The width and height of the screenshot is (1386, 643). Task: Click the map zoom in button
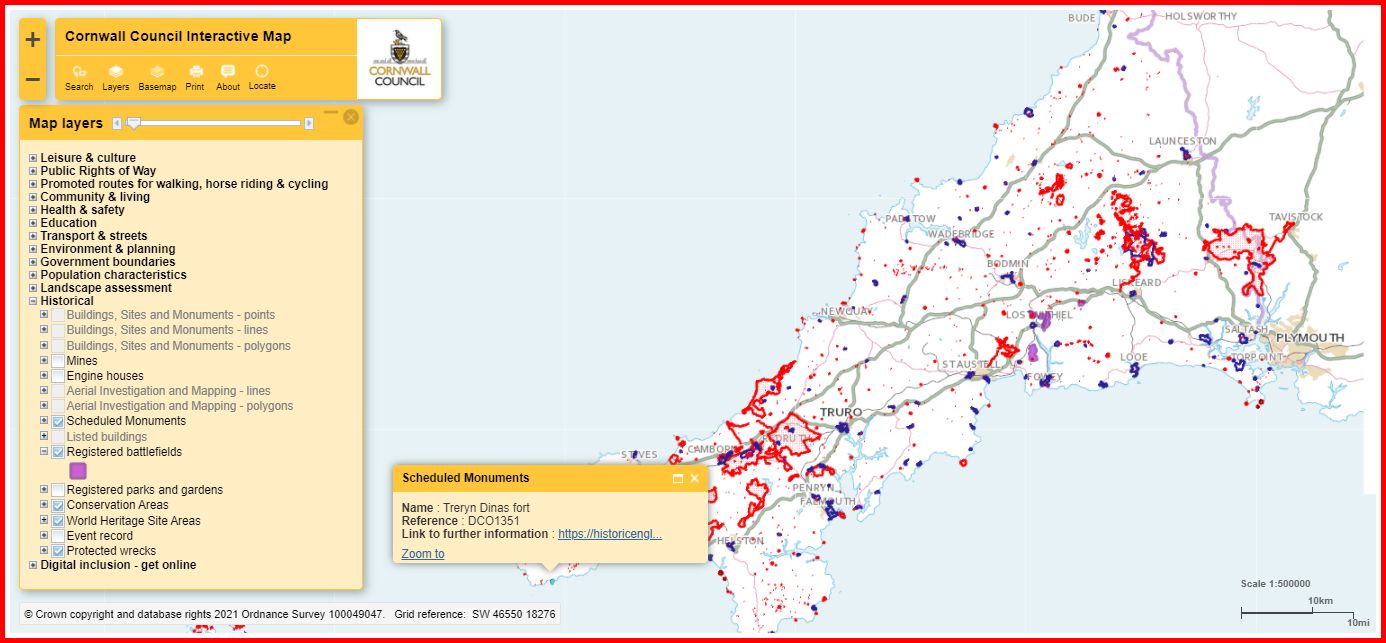[31, 38]
